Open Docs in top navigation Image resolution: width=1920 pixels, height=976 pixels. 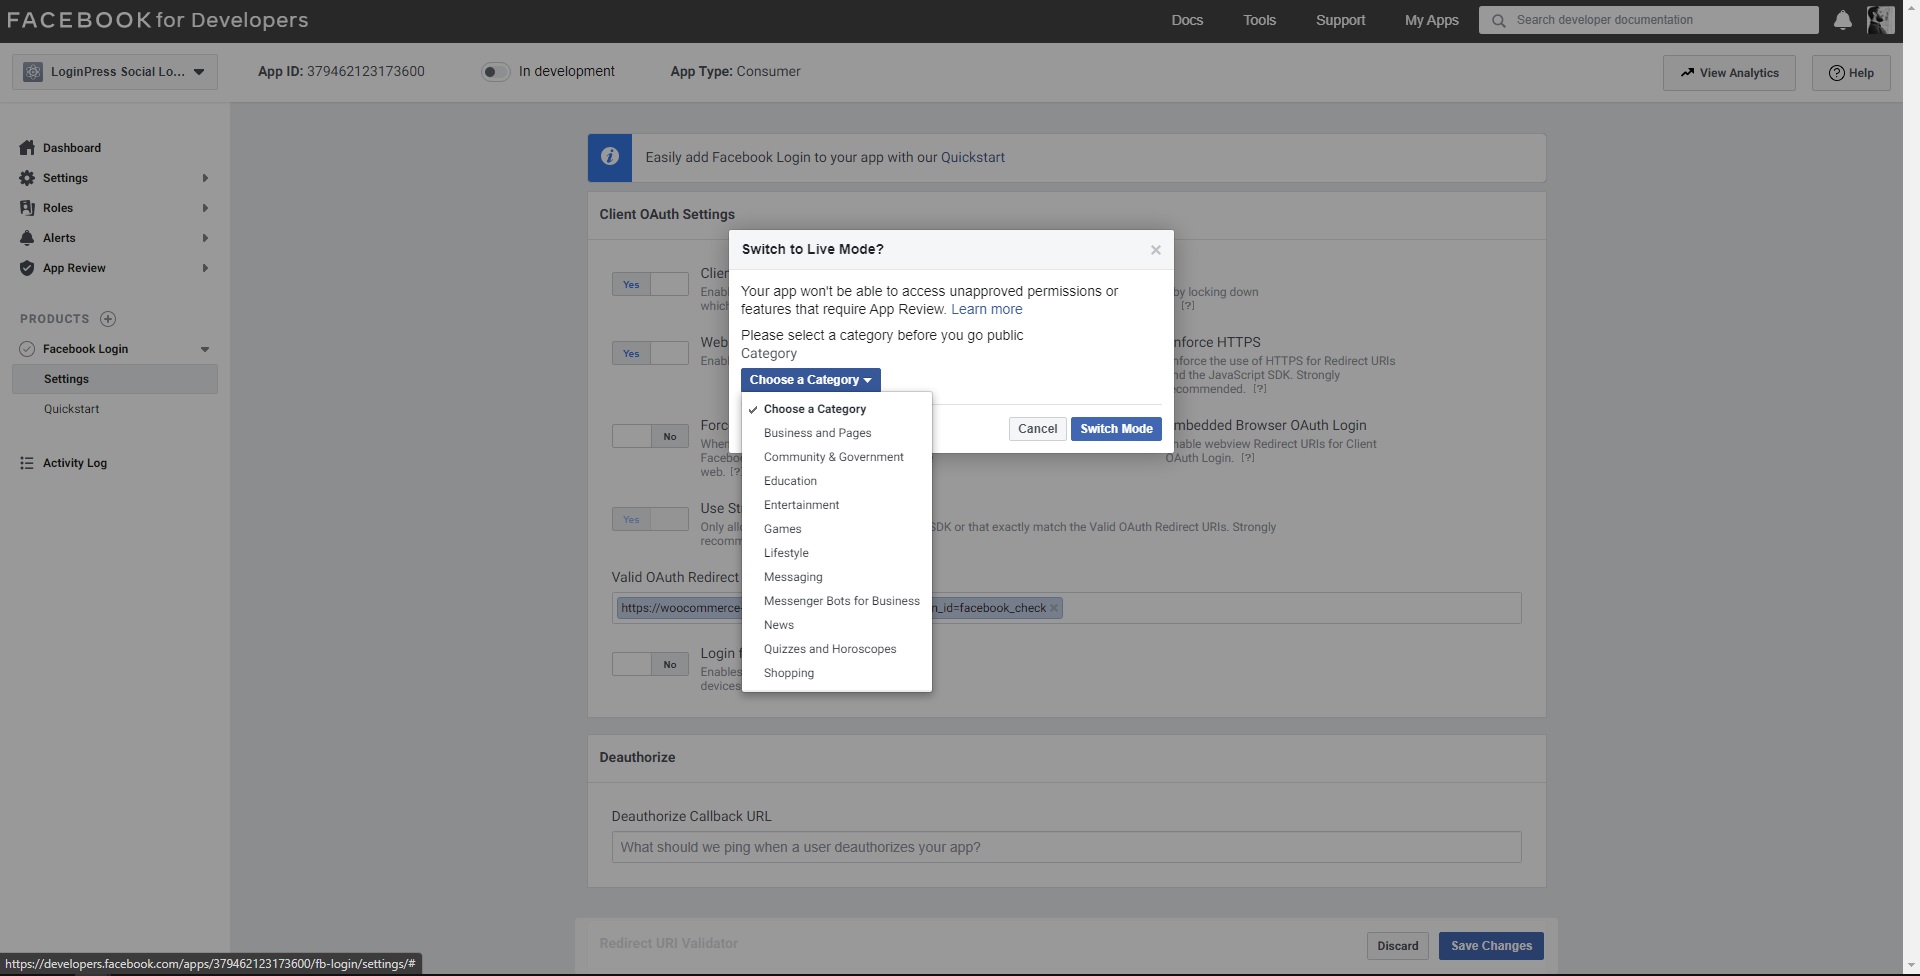(1187, 20)
